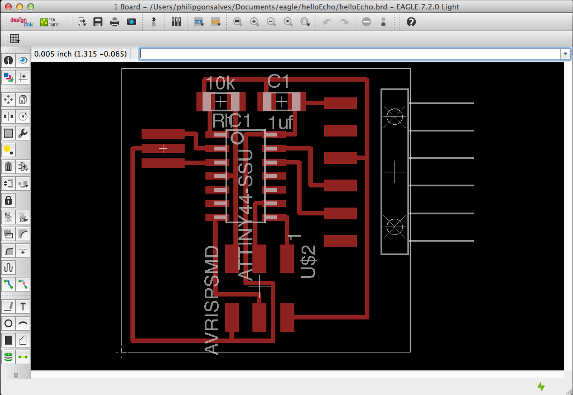Select the Delete trash tool
Viewport: 573px width, 395px height.
[8, 167]
